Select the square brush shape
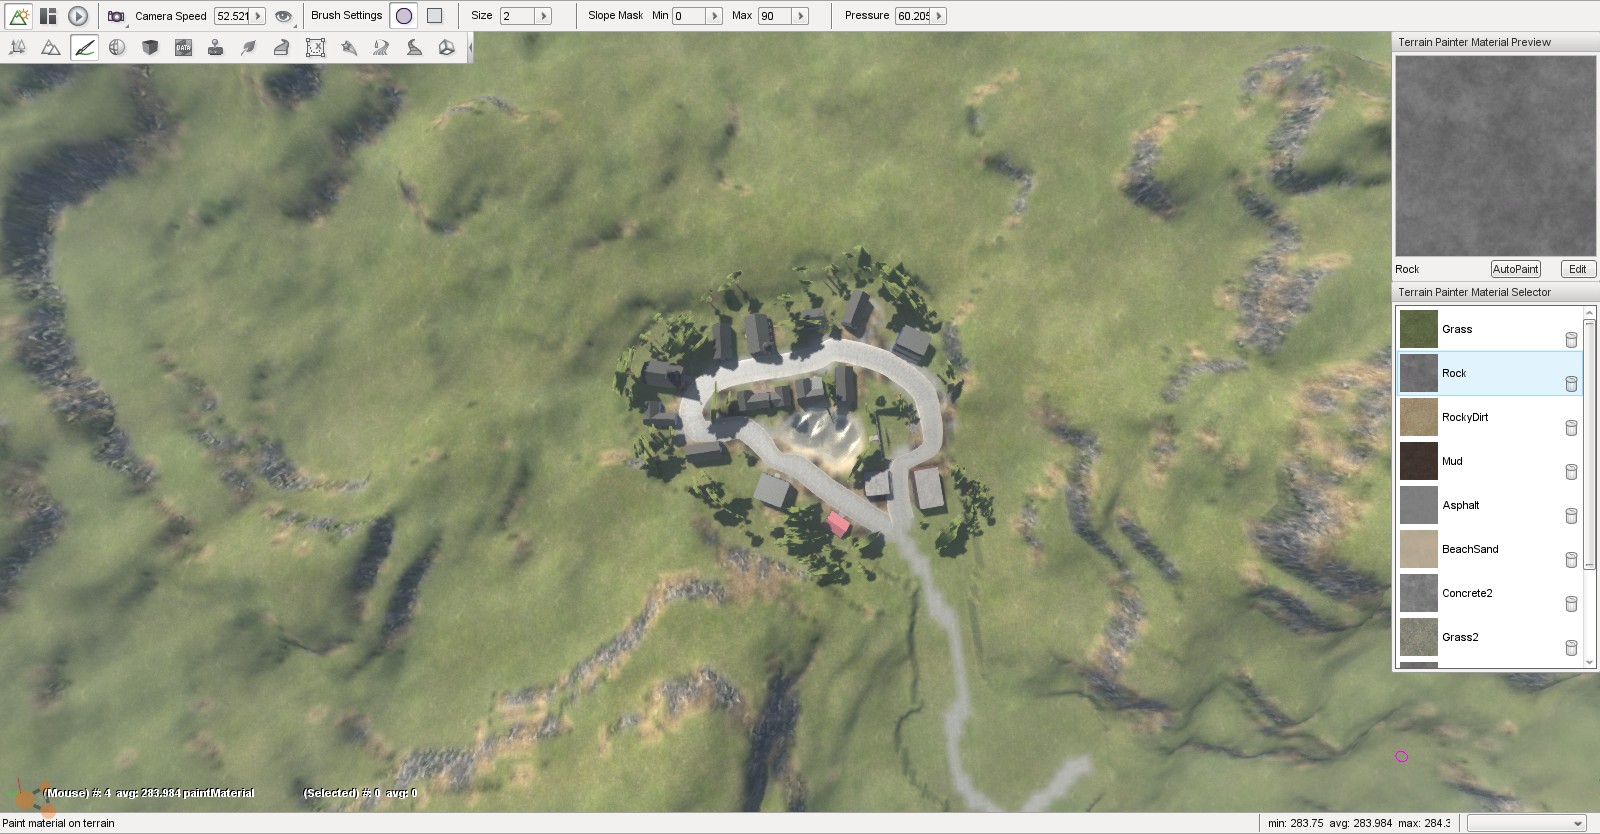The width and height of the screenshot is (1600, 834). pyautogui.click(x=434, y=16)
